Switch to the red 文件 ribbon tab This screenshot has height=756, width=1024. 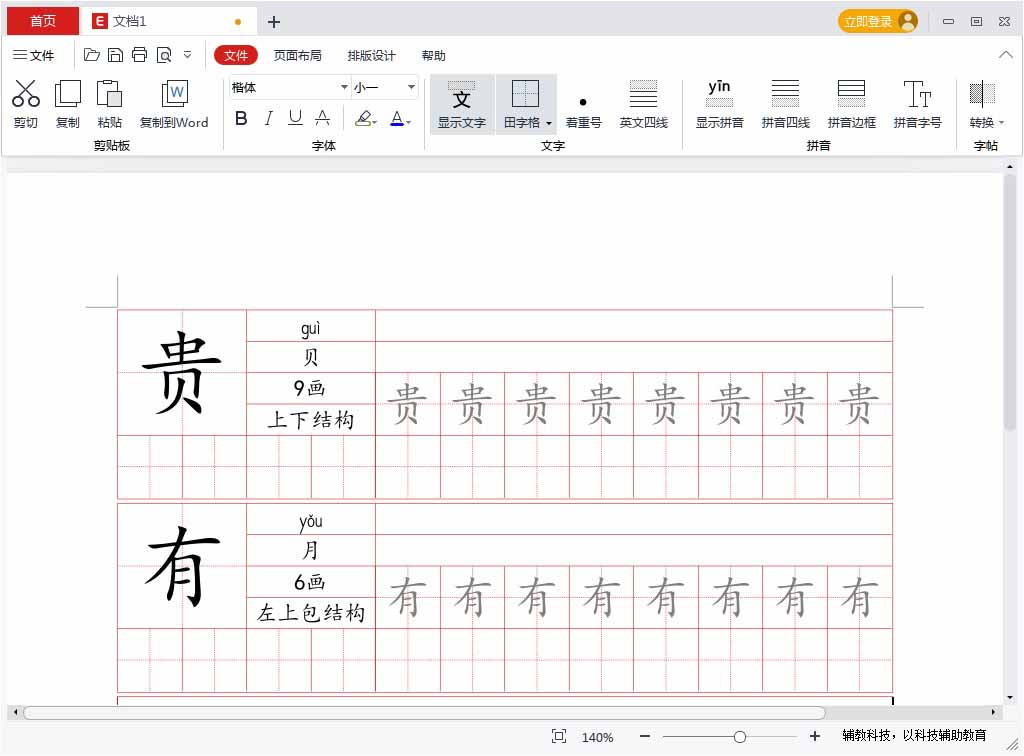236,55
